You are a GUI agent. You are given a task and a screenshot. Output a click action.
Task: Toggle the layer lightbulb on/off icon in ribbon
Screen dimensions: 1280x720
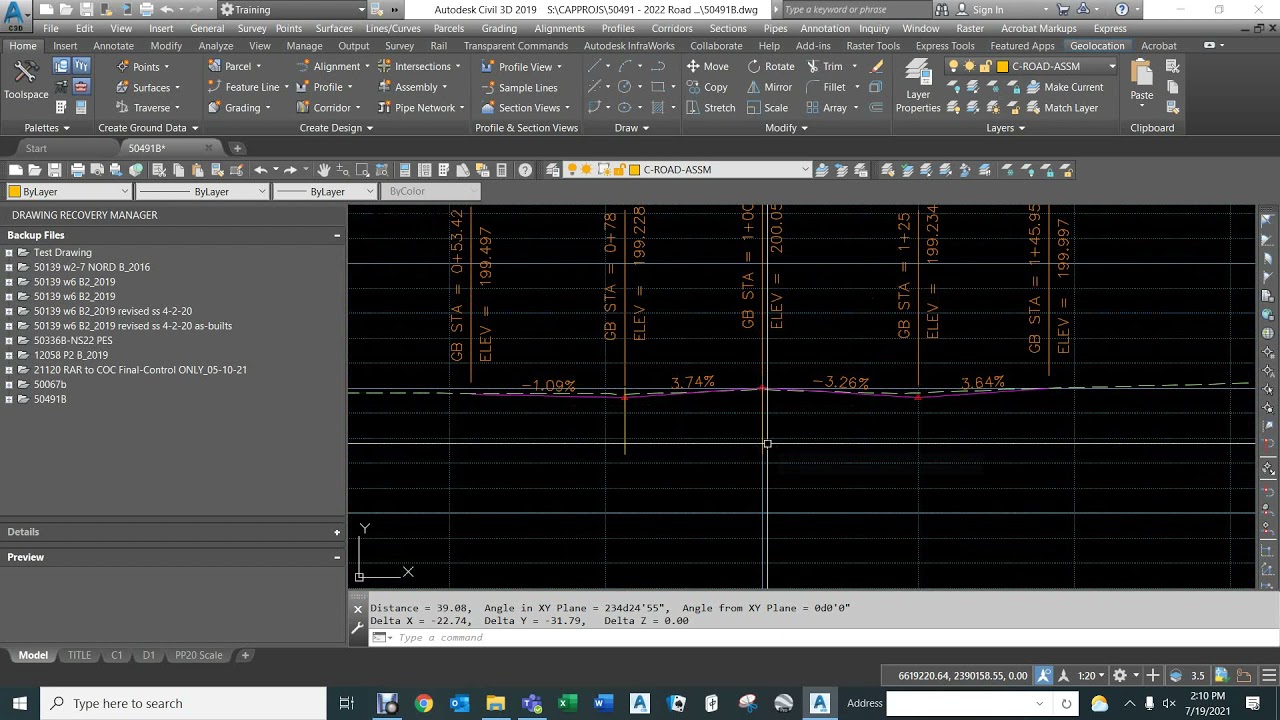coord(954,66)
